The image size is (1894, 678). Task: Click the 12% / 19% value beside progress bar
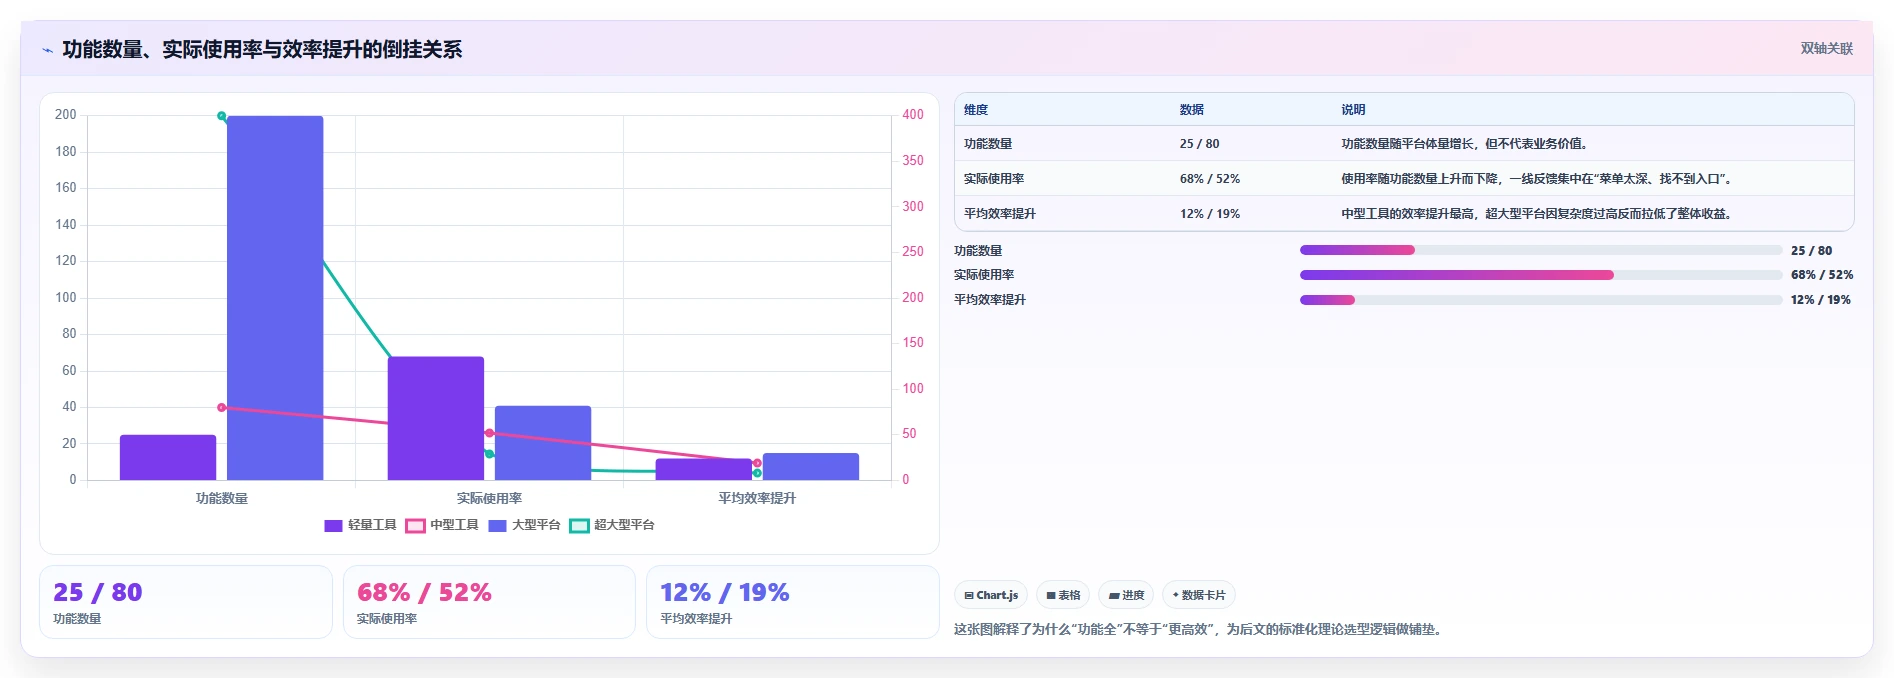coord(1821,300)
